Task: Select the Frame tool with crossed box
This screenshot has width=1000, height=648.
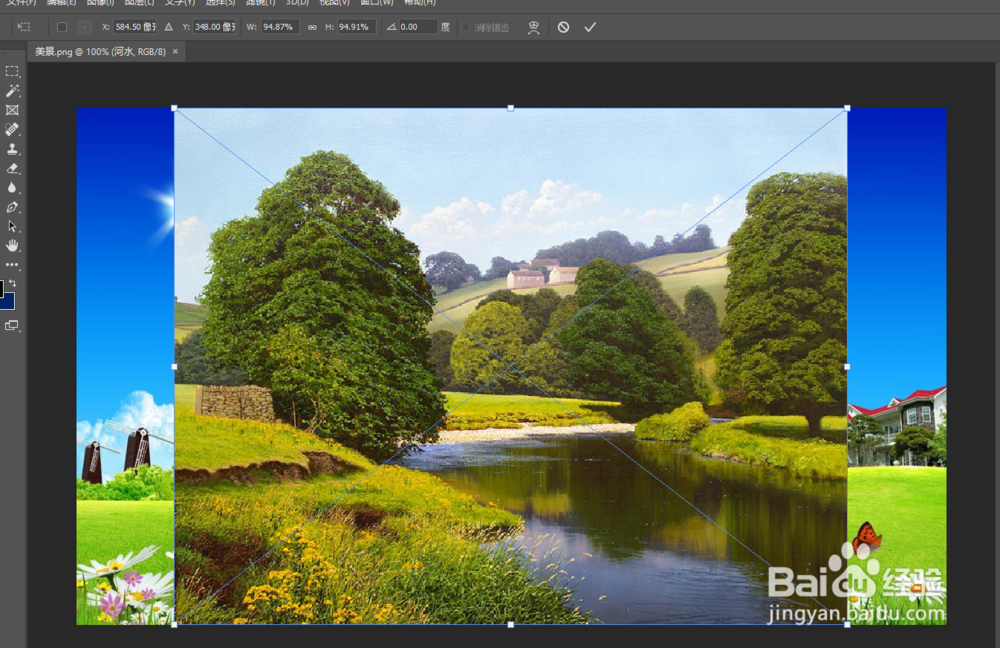Action: pos(12,110)
